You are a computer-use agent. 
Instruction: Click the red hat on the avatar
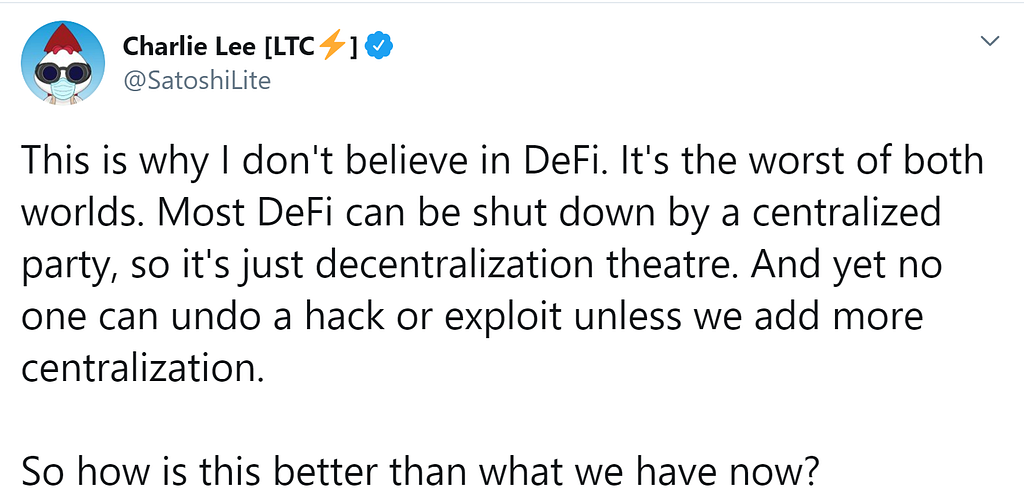click(x=63, y=40)
